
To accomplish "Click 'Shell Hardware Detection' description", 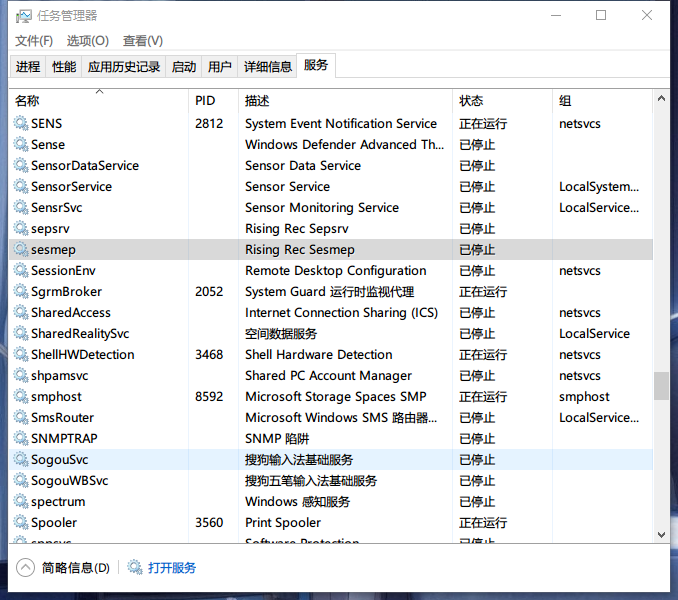I will [x=319, y=354].
